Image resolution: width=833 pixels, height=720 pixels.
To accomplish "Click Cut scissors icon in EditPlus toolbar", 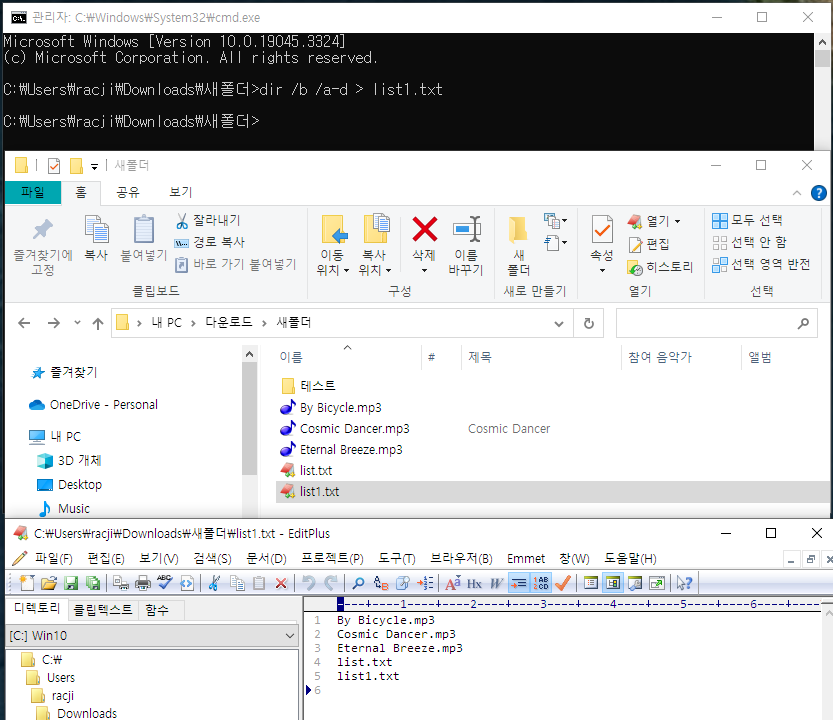I will click(x=214, y=583).
